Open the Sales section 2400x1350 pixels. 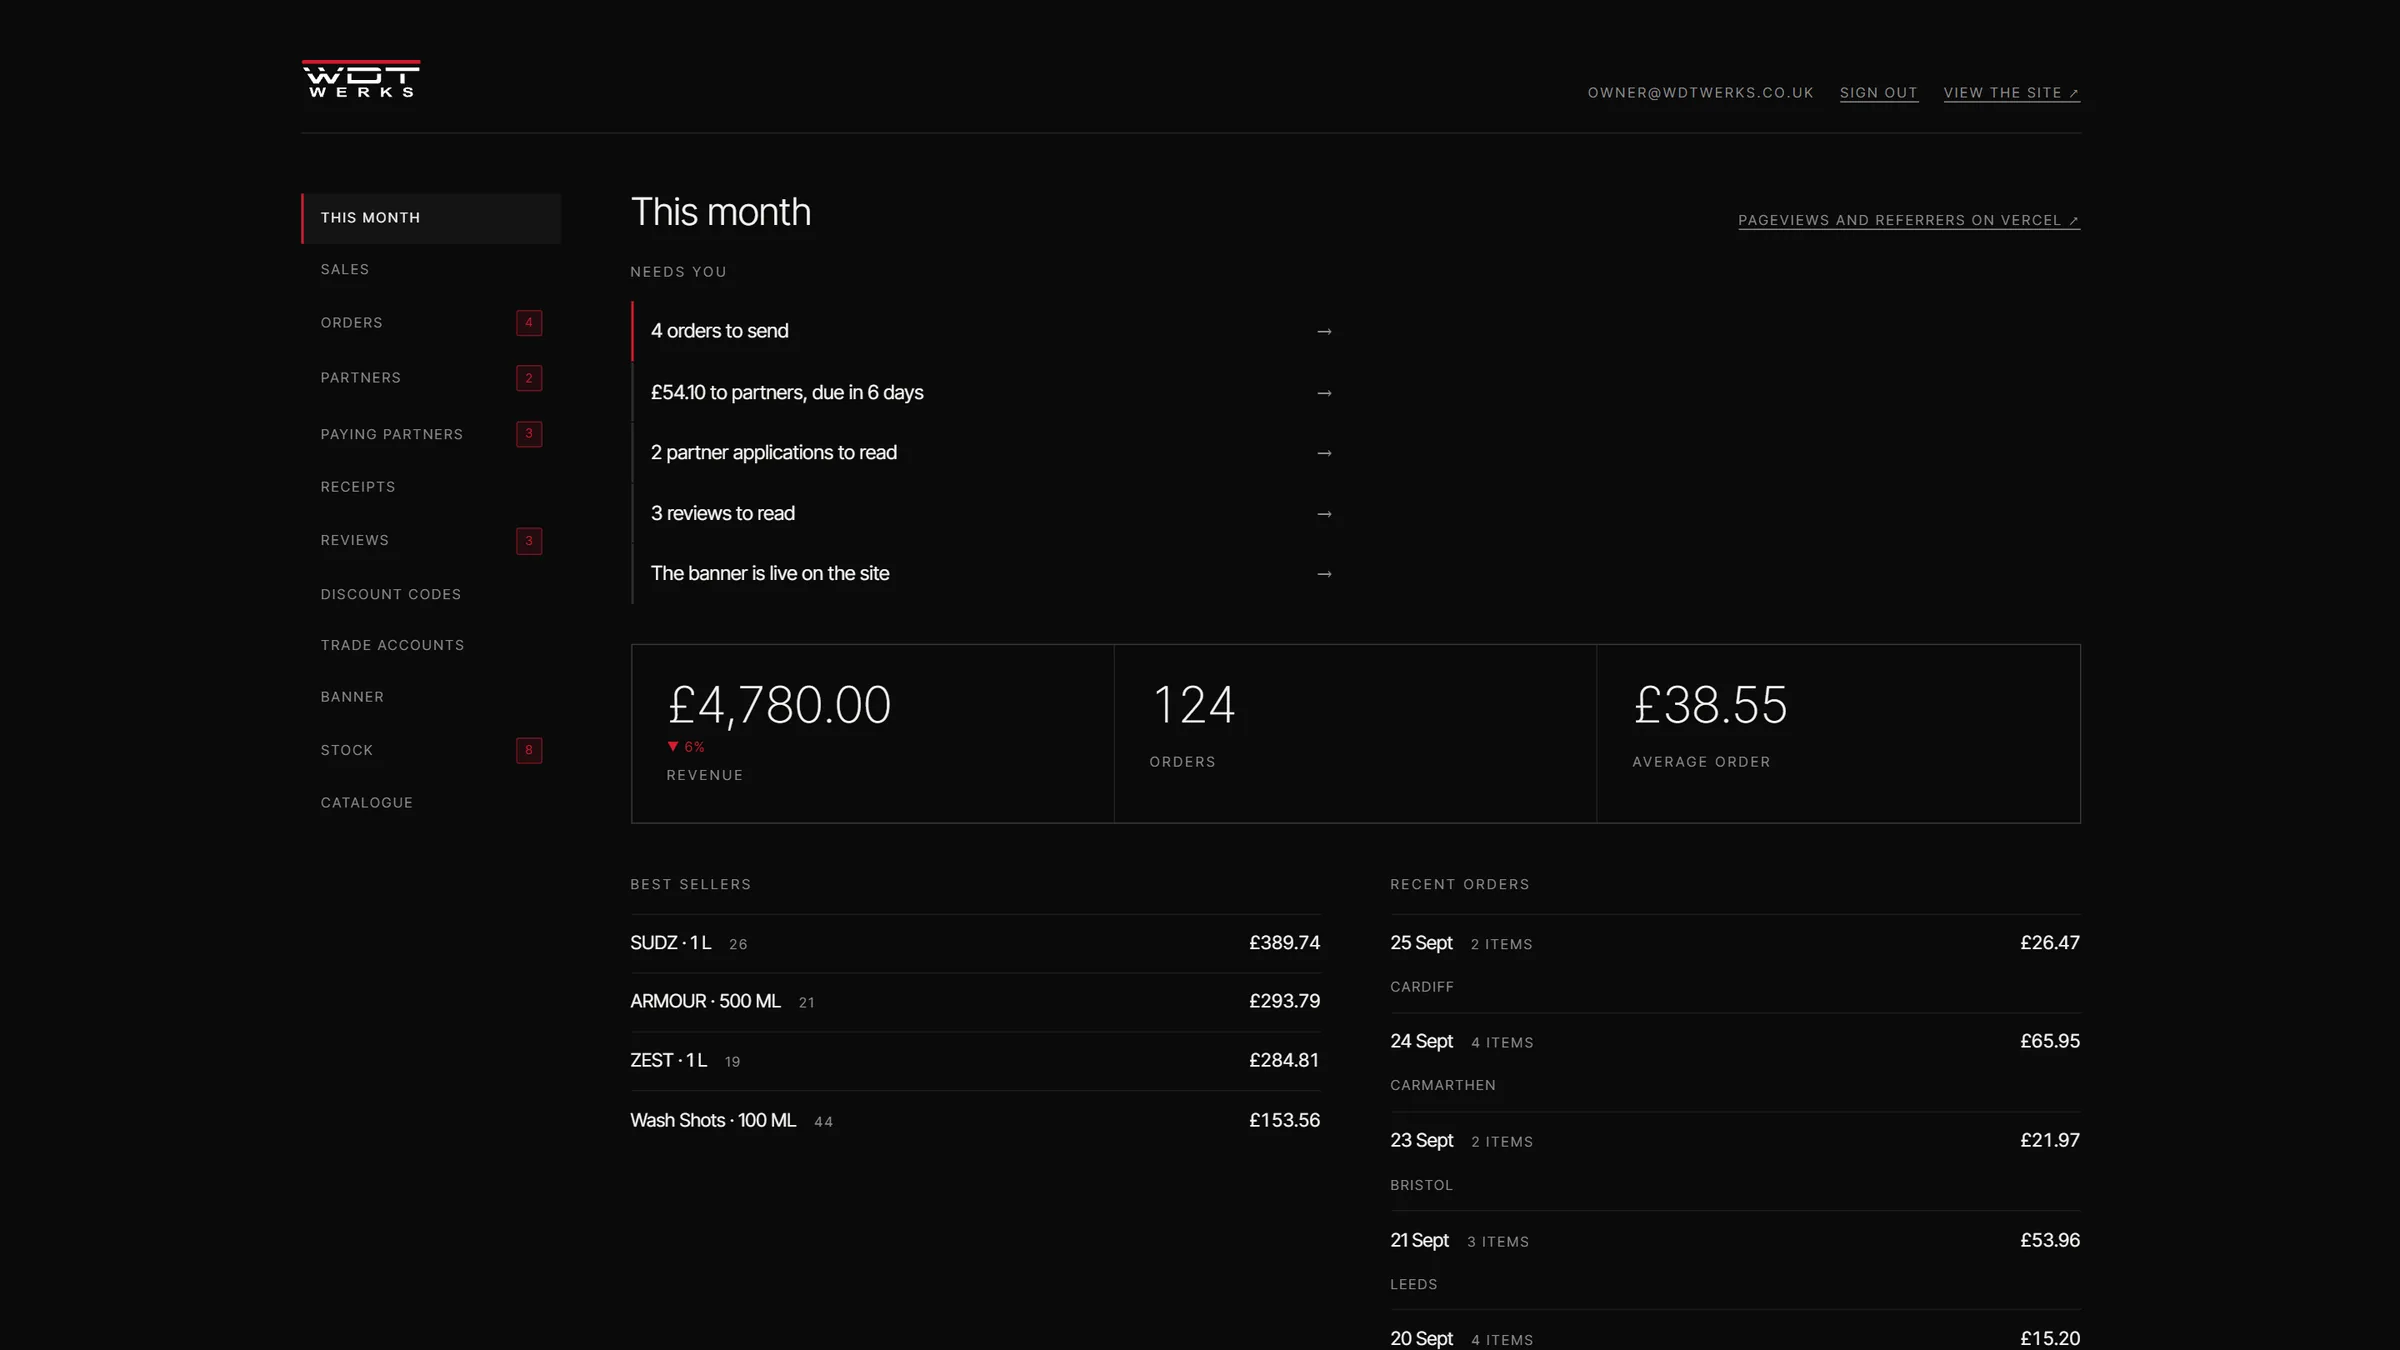[431, 270]
